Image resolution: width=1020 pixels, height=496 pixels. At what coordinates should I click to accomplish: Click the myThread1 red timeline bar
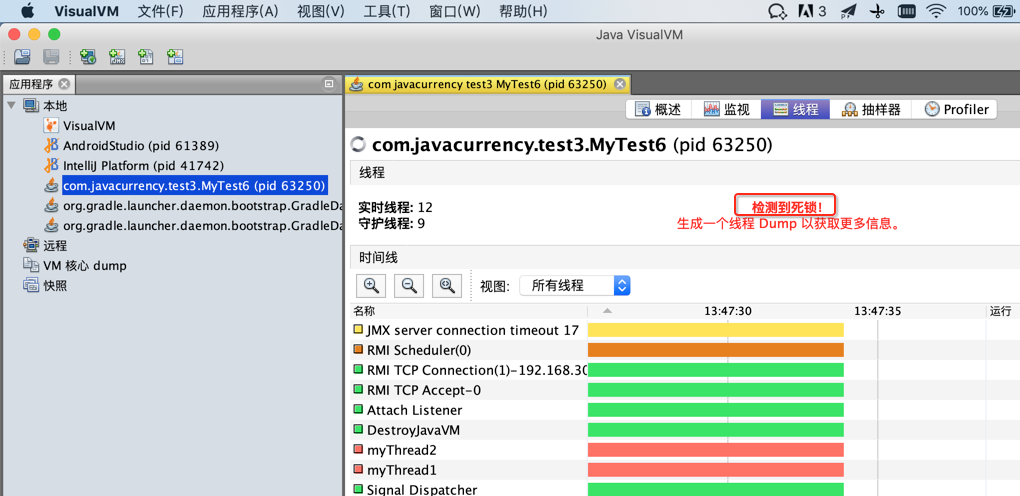716,470
